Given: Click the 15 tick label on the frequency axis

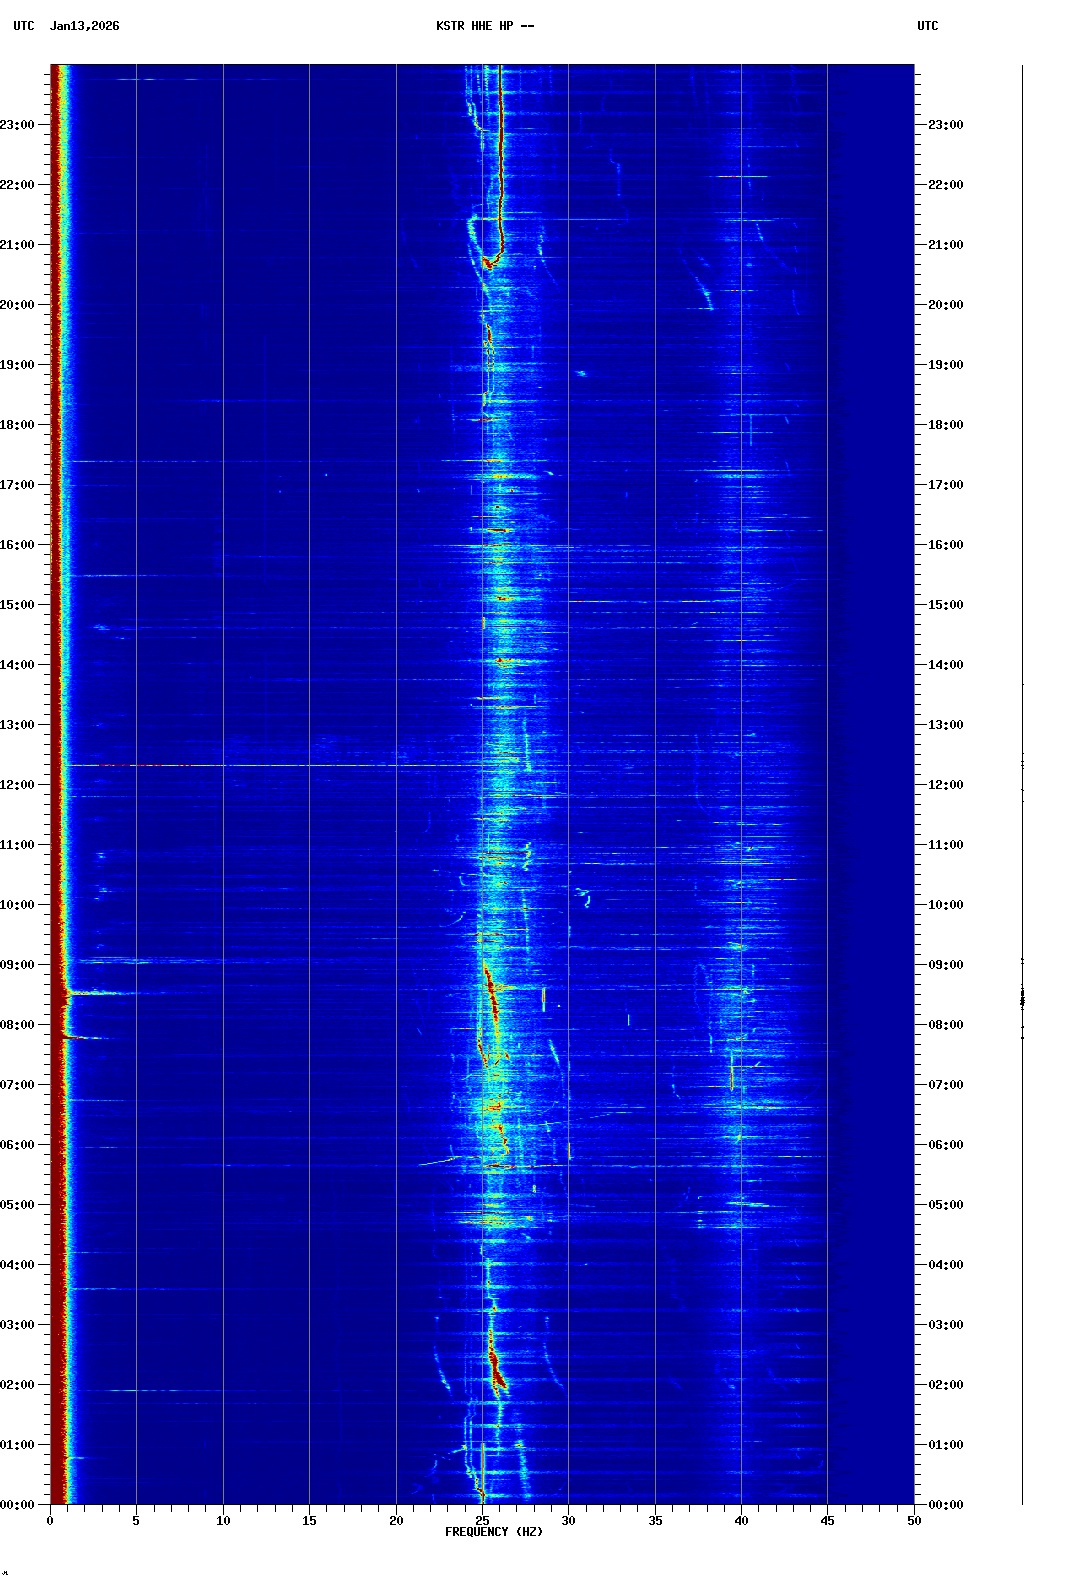Looking at the screenshot, I should coord(309,1521).
